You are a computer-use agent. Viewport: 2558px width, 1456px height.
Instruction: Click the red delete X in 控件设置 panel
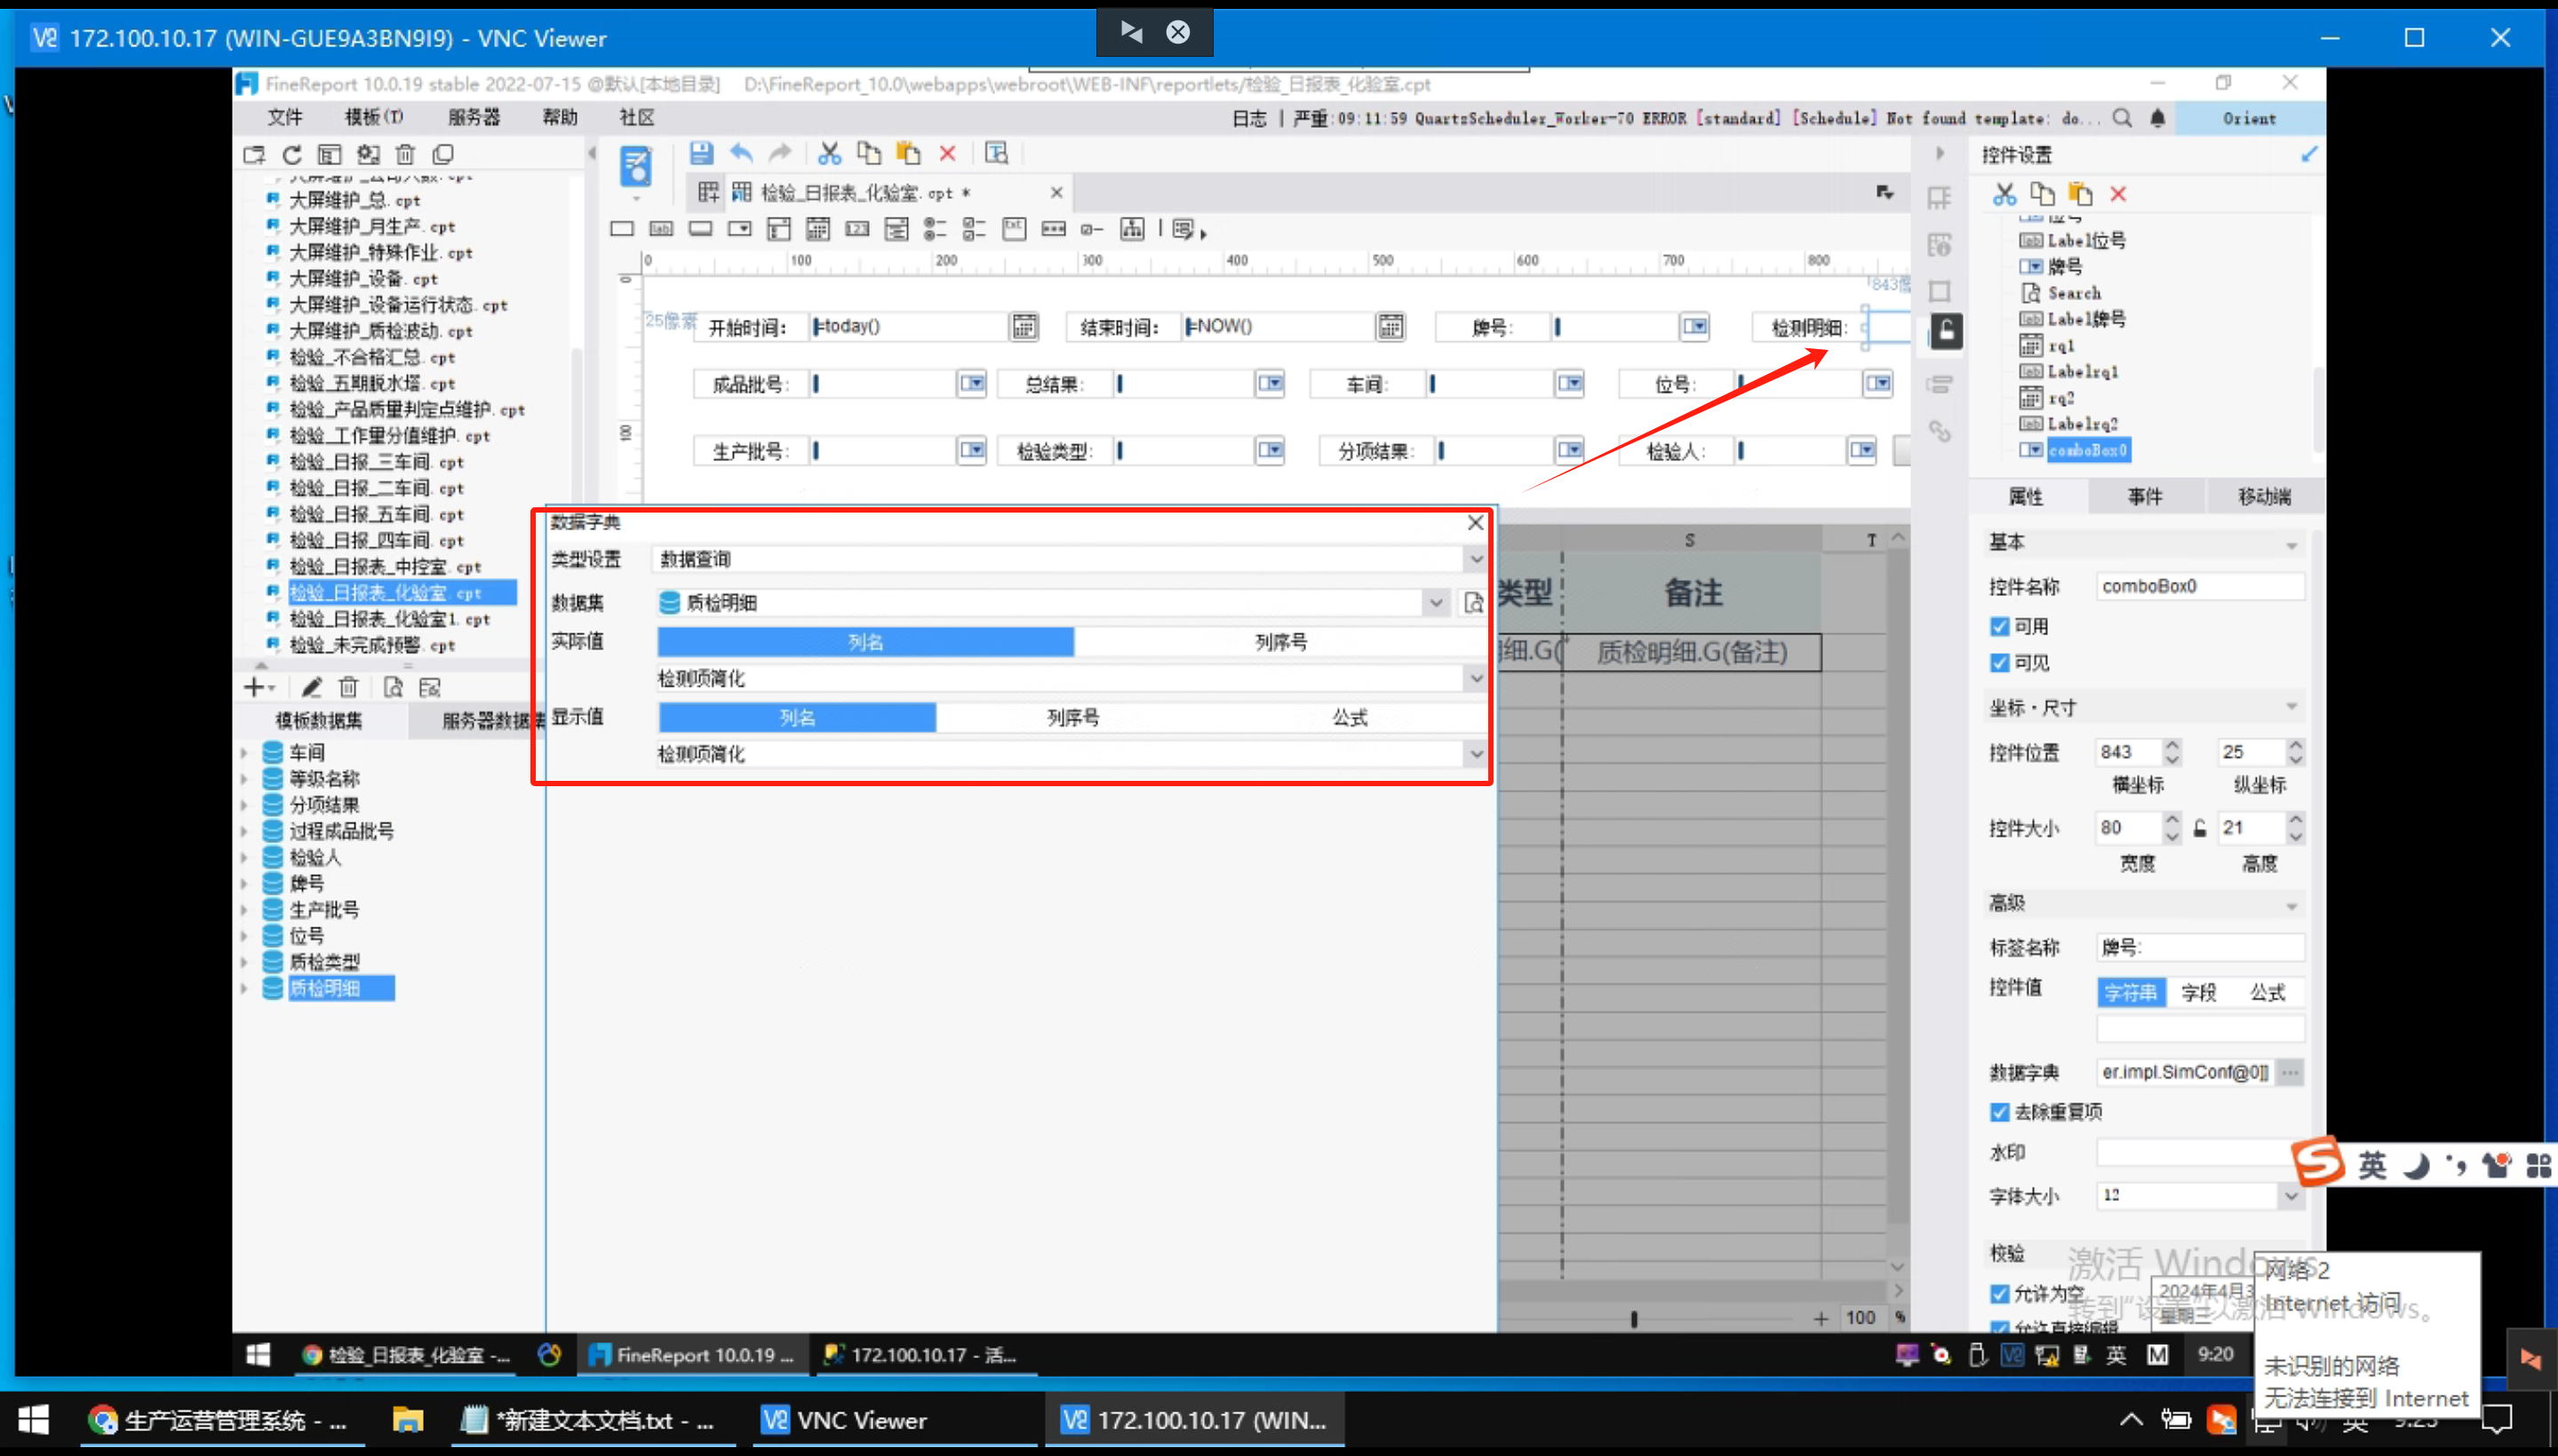click(x=2118, y=194)
